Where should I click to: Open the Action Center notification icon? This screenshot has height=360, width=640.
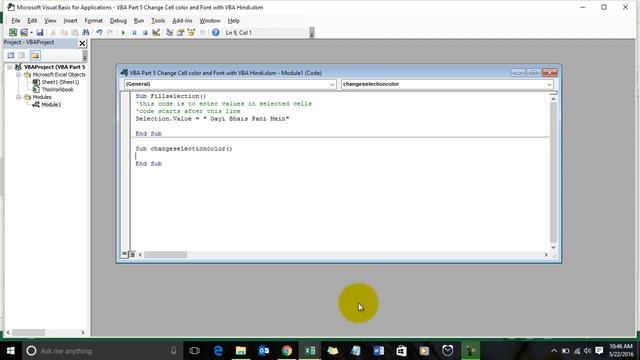pyautogui.click(x=599, y=351)
